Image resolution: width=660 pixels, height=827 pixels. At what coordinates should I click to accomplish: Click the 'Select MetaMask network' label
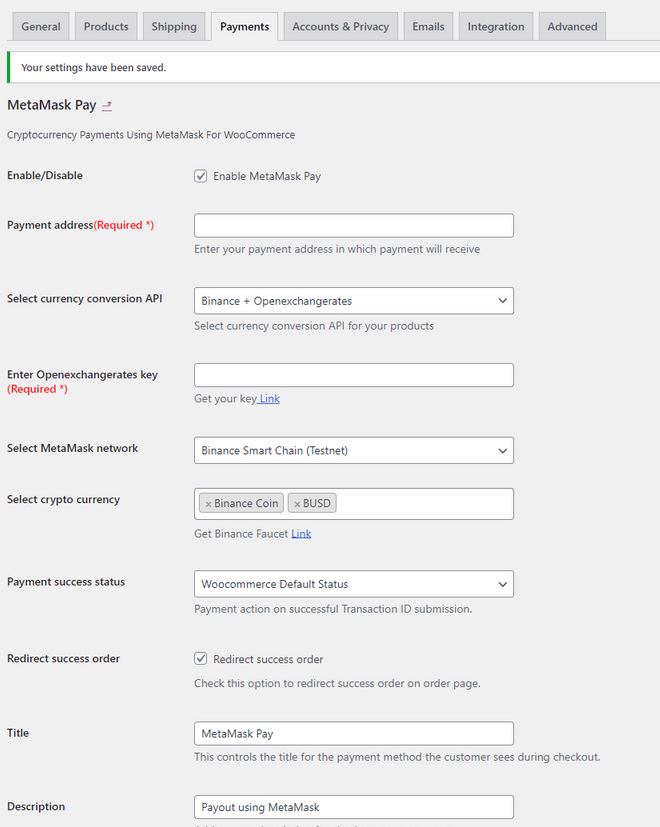(x=72, y=448)
